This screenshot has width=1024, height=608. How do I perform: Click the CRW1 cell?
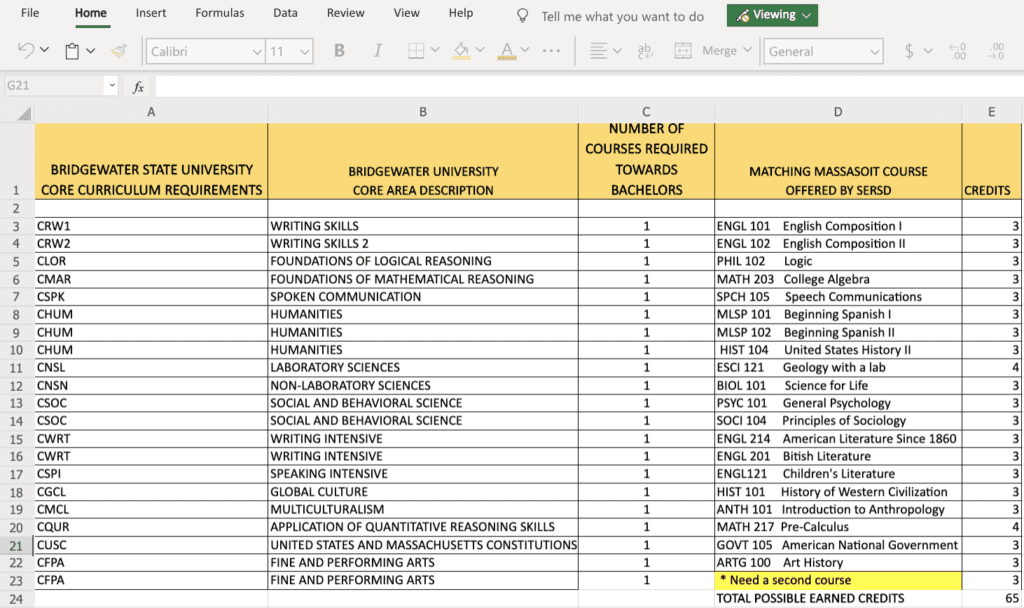[x=151, y=226]
